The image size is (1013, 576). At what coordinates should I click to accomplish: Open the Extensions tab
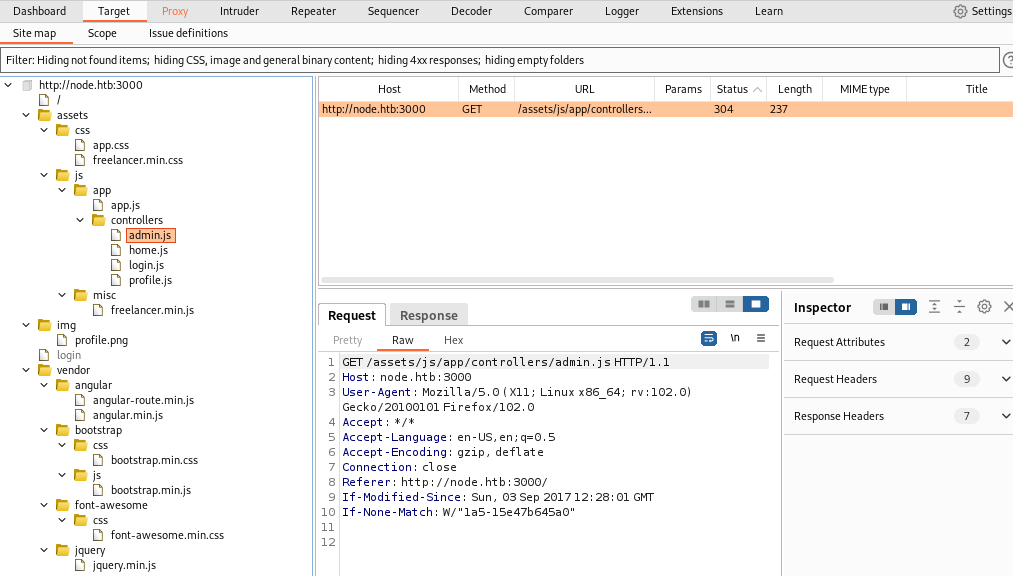tap(696, 11)
